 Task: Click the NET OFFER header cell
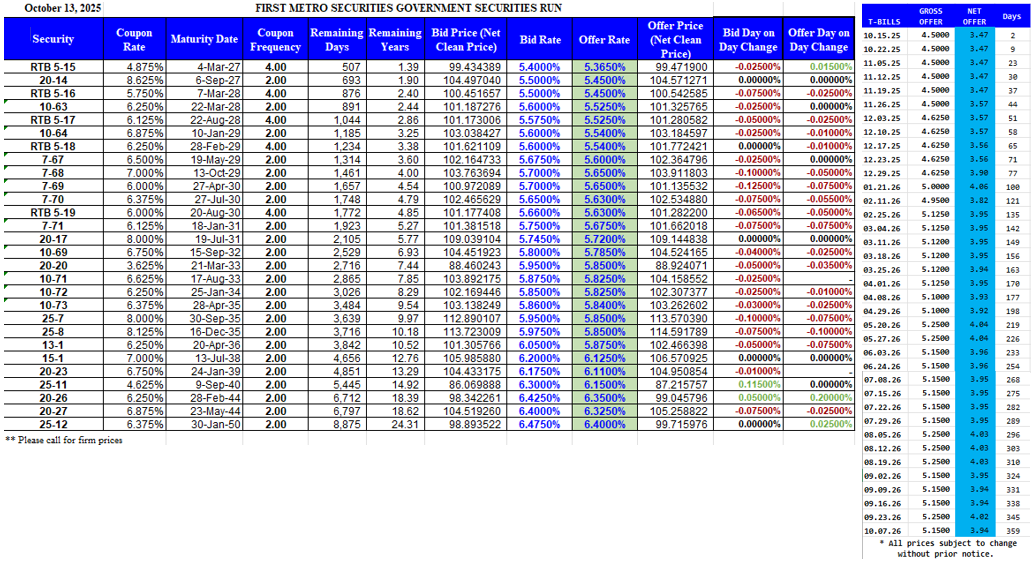[974, 16]
